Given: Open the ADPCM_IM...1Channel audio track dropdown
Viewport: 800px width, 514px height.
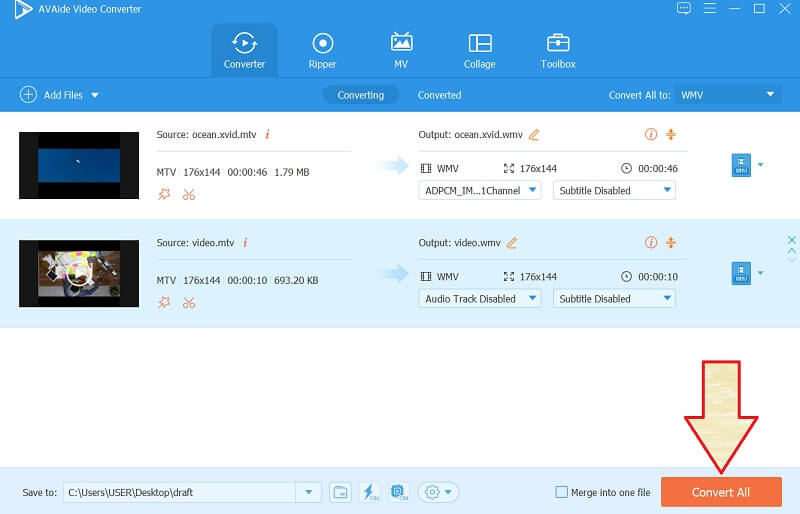Looking at the screenshot, I should click(x=480, y=190).
